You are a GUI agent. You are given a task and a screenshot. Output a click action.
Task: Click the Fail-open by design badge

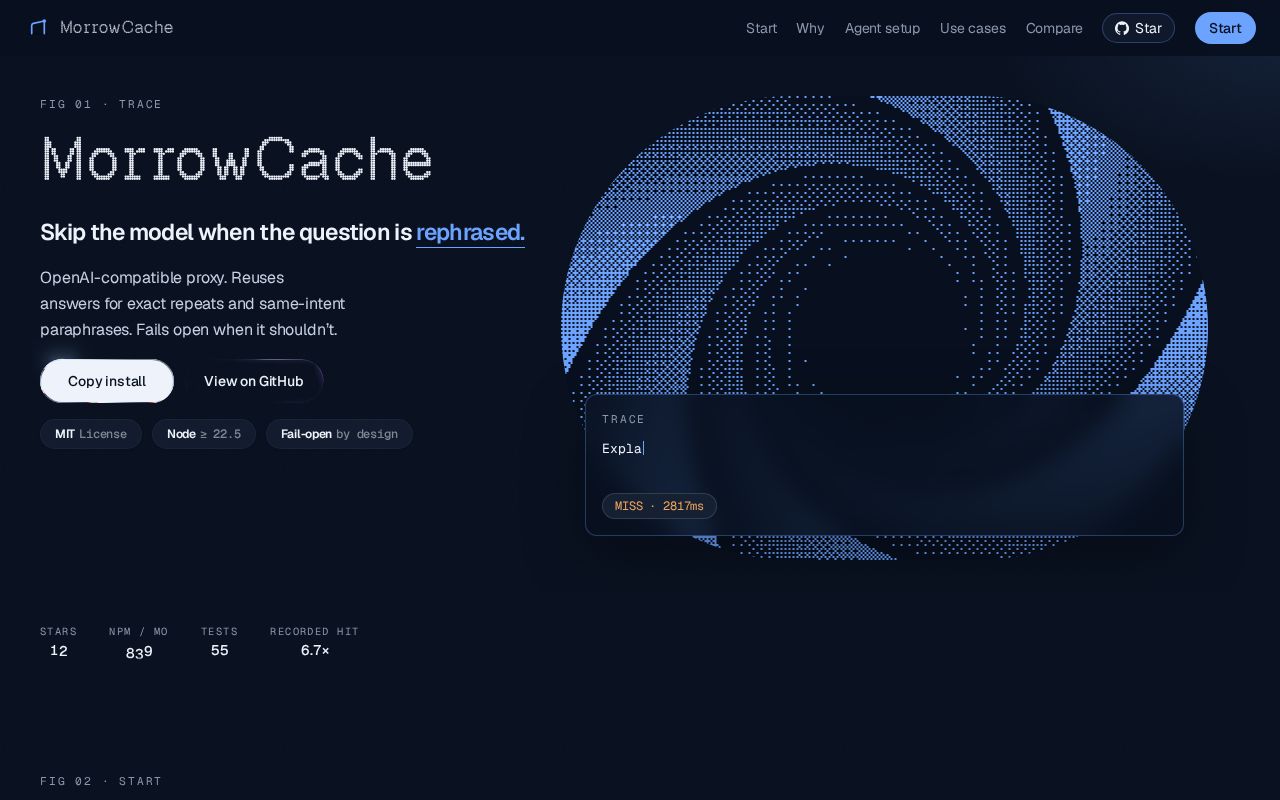[x=339, y=434]
